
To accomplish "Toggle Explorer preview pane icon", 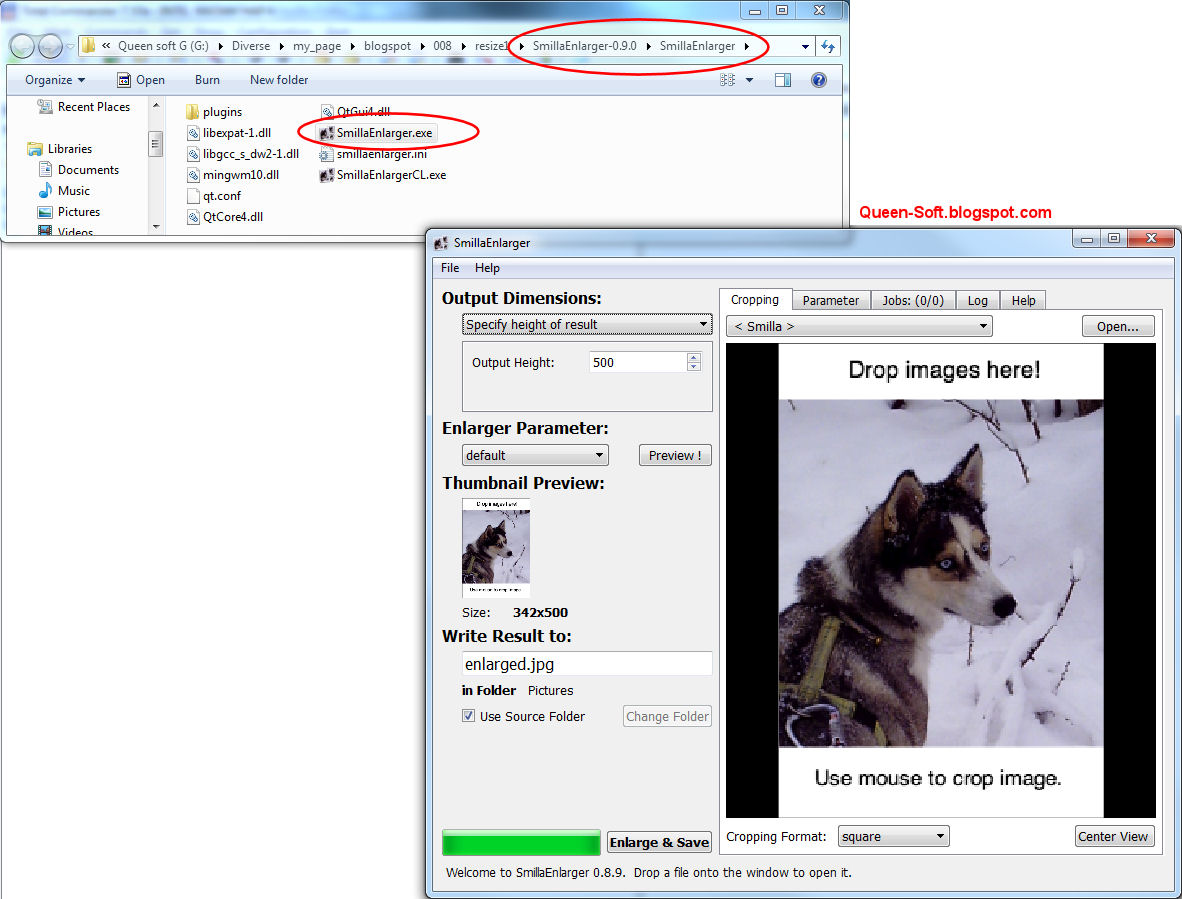I will pos(783,80).
